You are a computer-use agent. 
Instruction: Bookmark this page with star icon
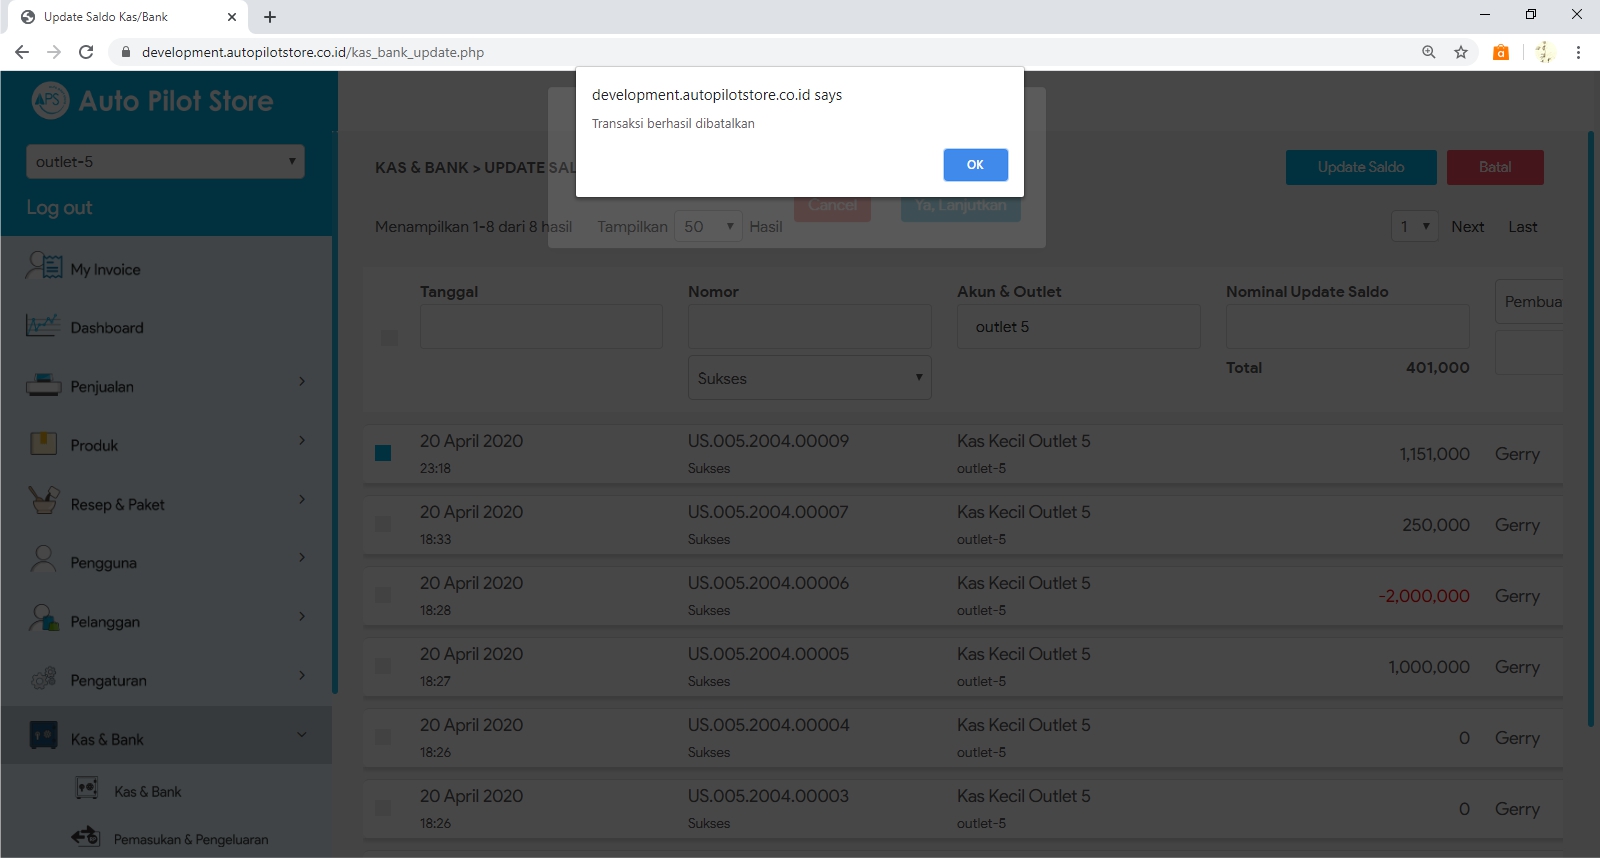(x=1461, y=52)
